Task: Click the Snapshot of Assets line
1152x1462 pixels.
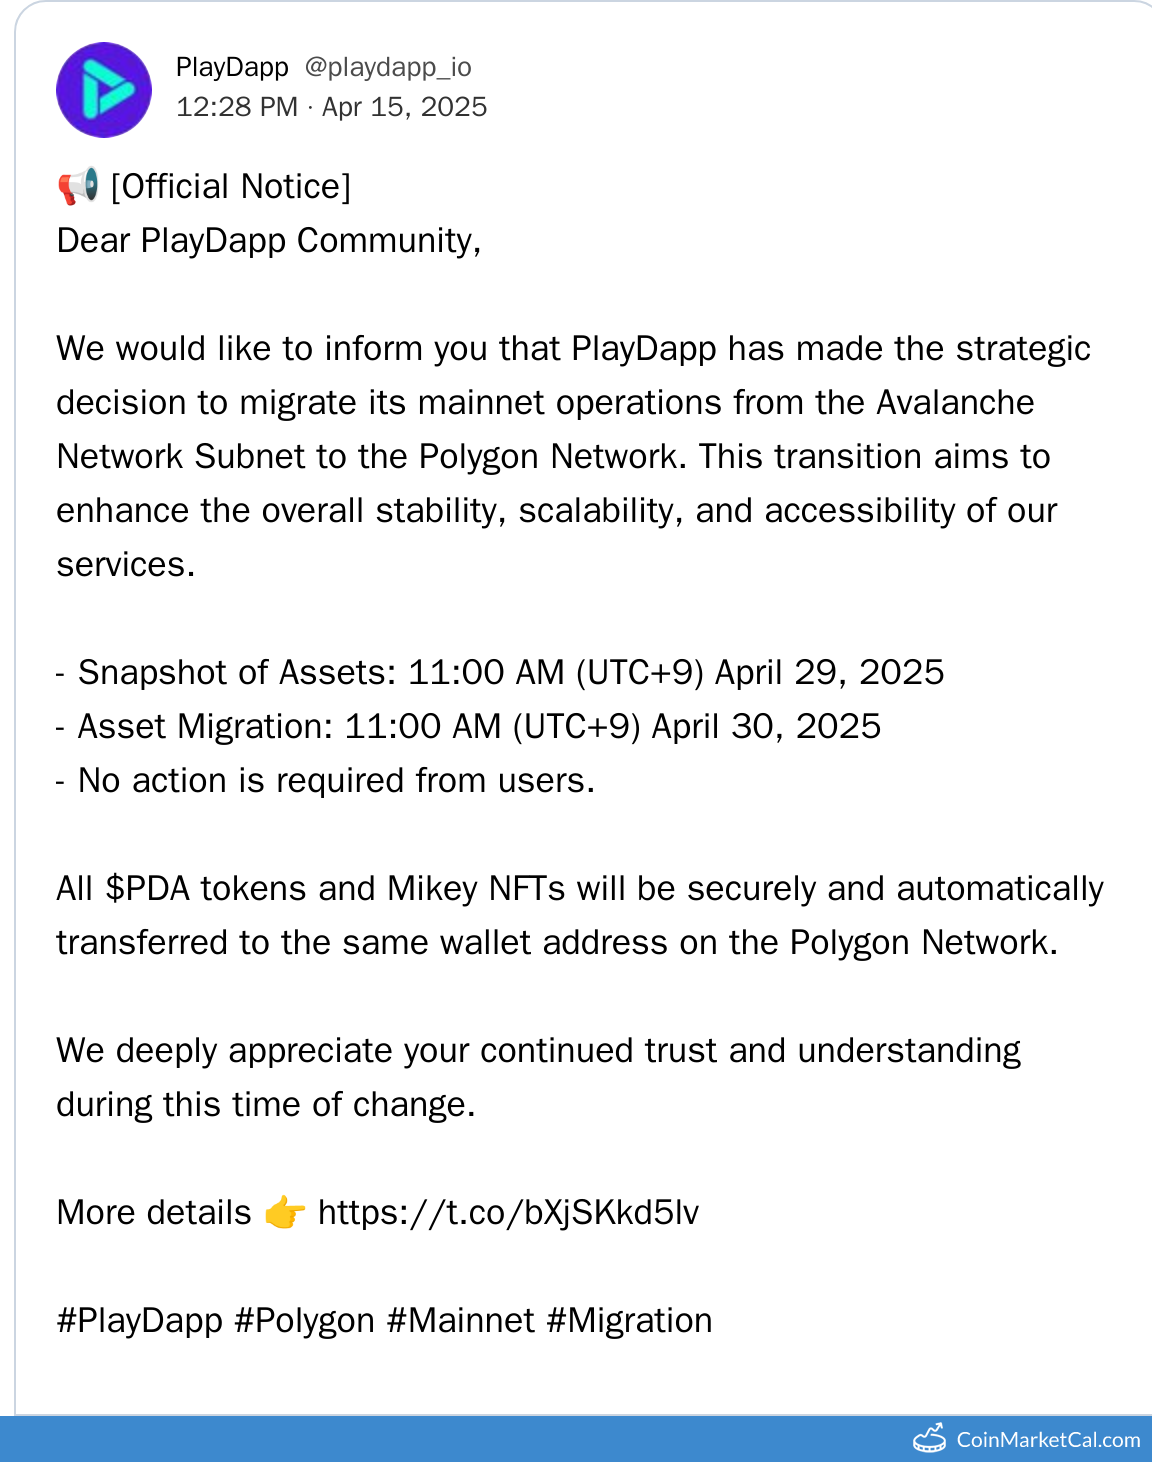Action: (x=510, y=672)
